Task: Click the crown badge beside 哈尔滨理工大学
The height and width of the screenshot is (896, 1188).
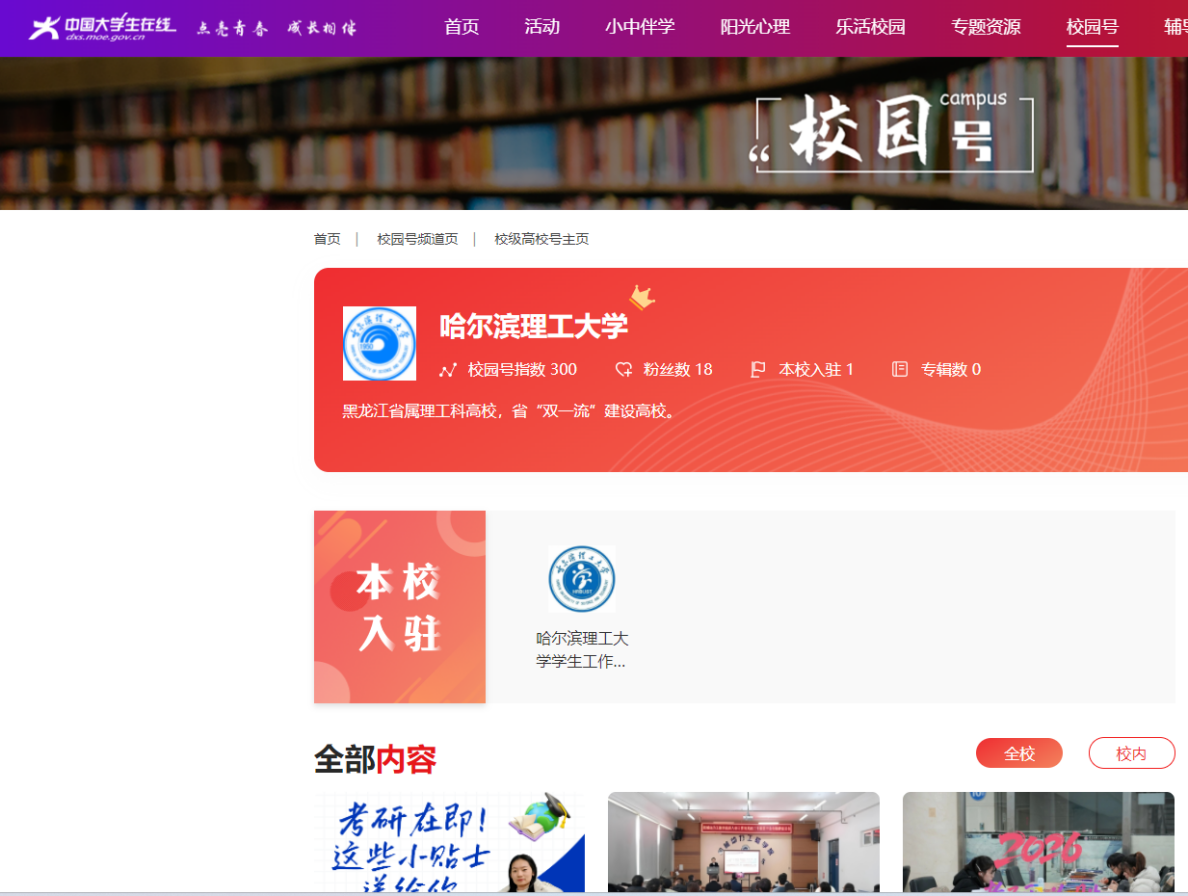Action: (641, 297)
